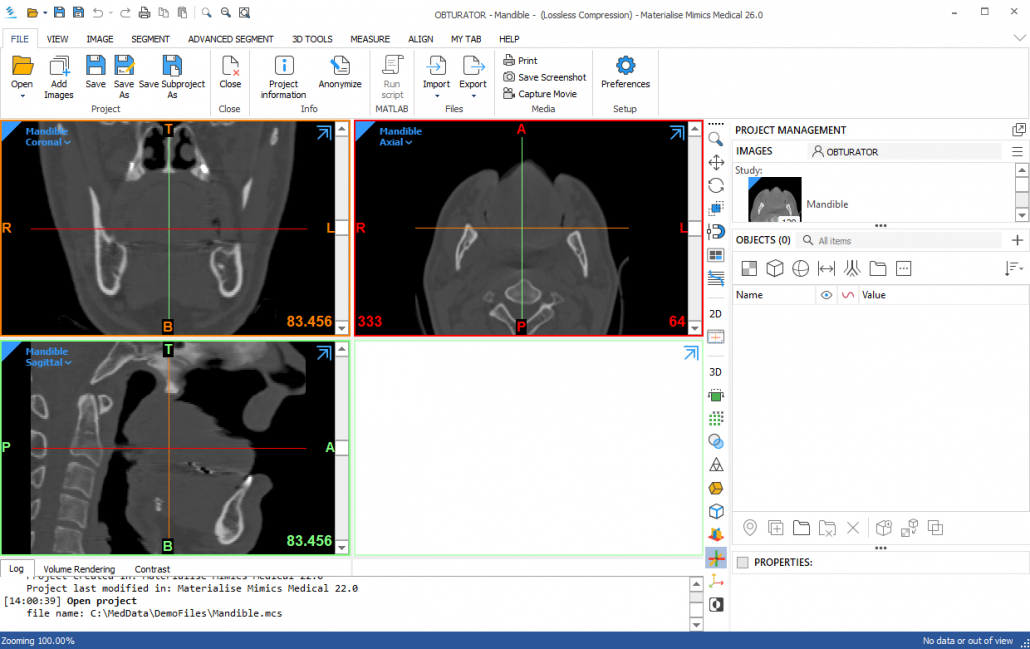Viewport: 1030px width, 649px height.
Task: Click the centerline vessel filter icon
Action: pyautogui.click(x=852, y=268)
